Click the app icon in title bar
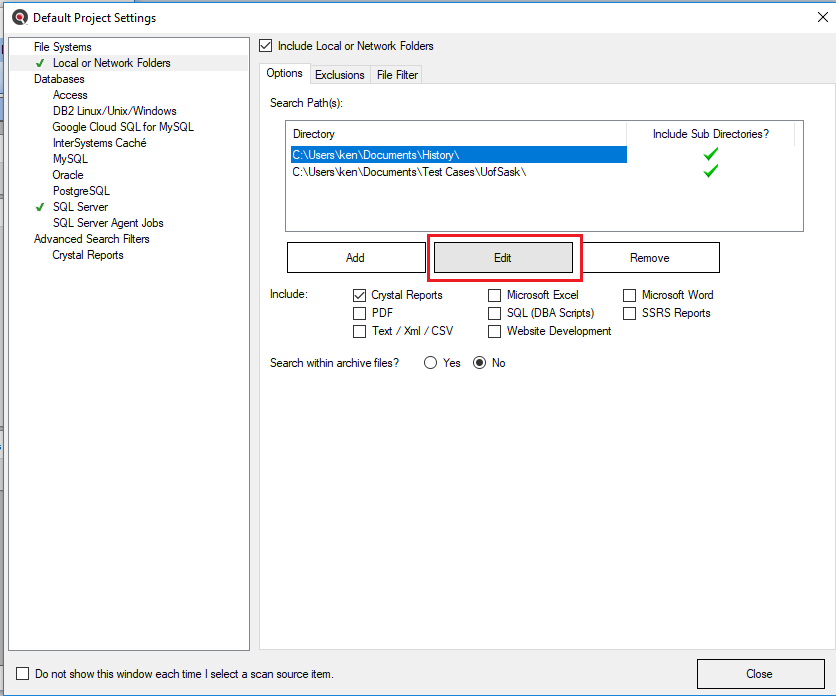836x696 pixels. click(x=19, y=17)
